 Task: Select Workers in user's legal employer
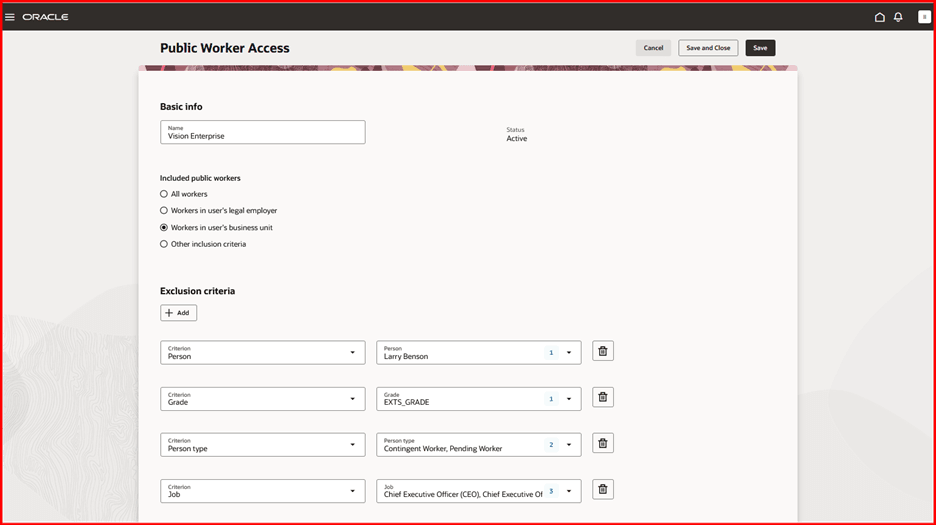click(x=164, y=210)
